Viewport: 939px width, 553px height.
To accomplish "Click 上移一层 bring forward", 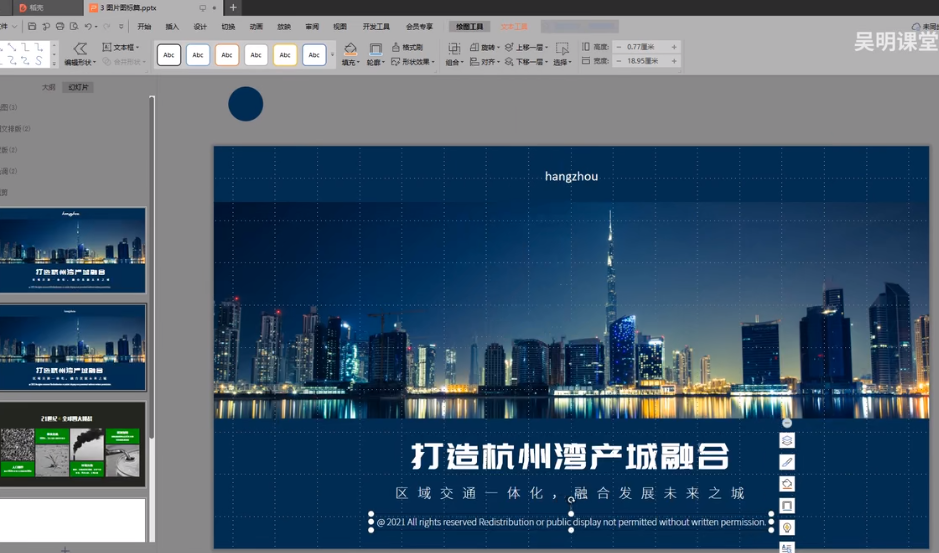I will (x=526, y=47).
